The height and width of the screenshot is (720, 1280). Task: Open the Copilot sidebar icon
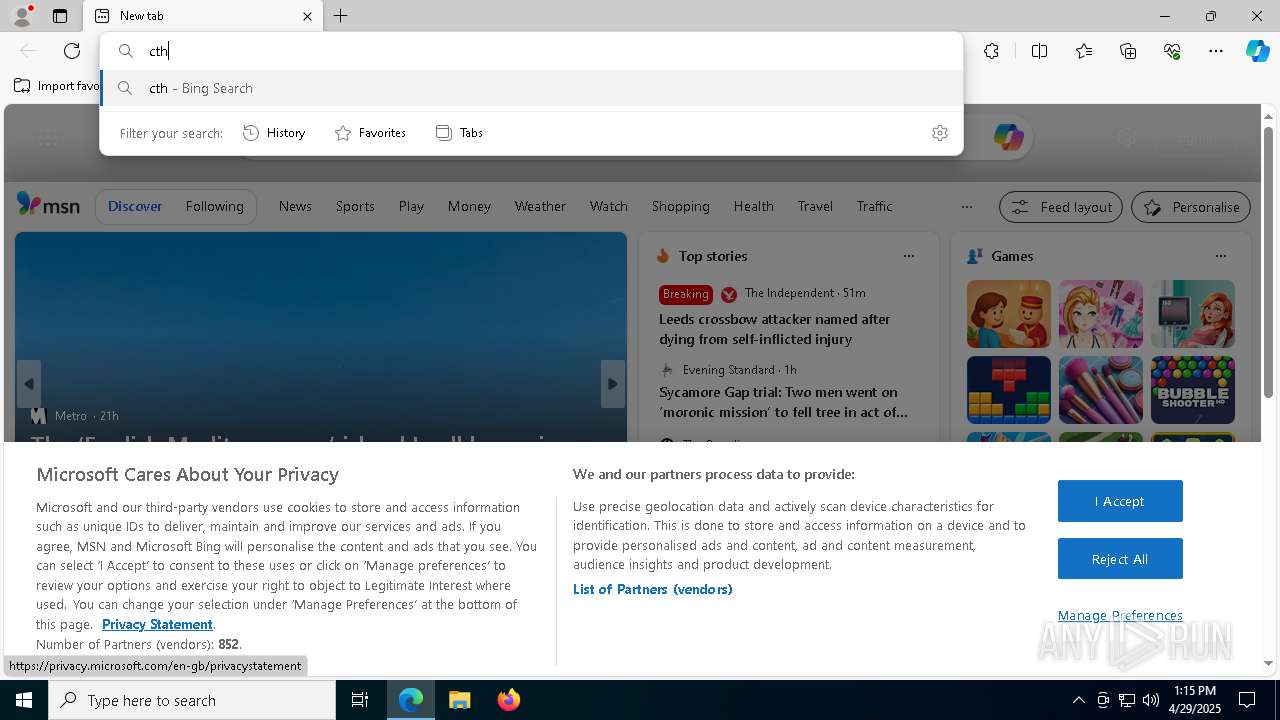(x=1257, y=51)
